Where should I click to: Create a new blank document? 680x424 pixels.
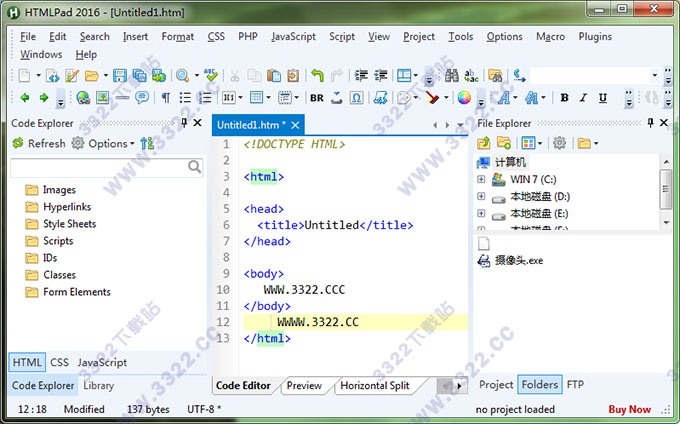point(24,75)
